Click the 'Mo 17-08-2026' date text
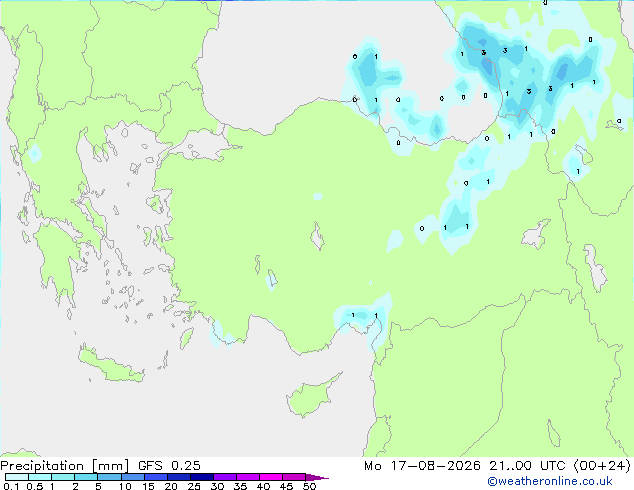Screen dimensions: 634x490 (x=422, y=466)
